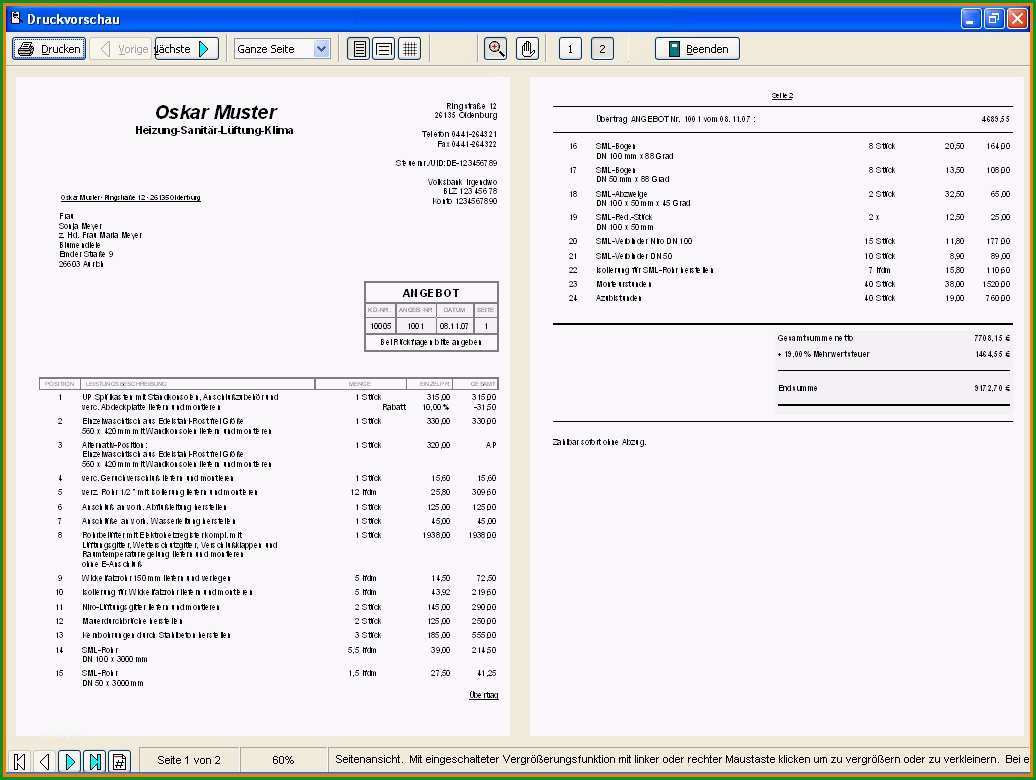
Task: Go to previous page arrow in status bar
Action: tap(44, 762)
